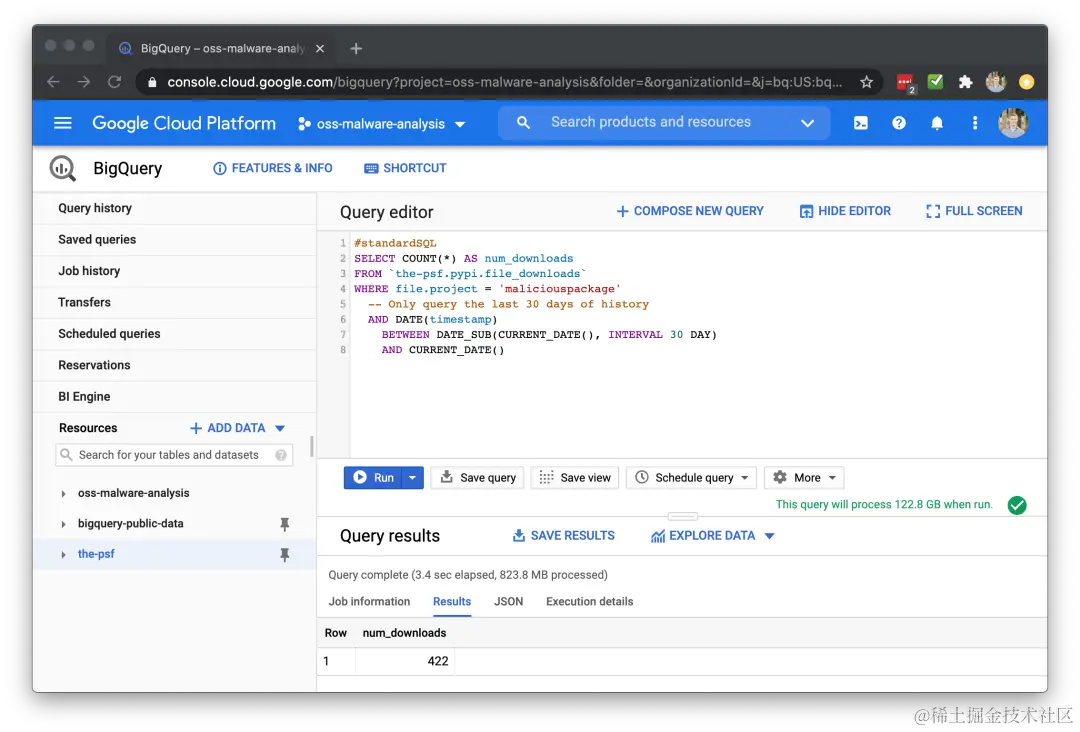Viewport: 1080px width, 732px height.
Task: Switch editor to FULL SCREEN
Action: click(x=974, y=211)
